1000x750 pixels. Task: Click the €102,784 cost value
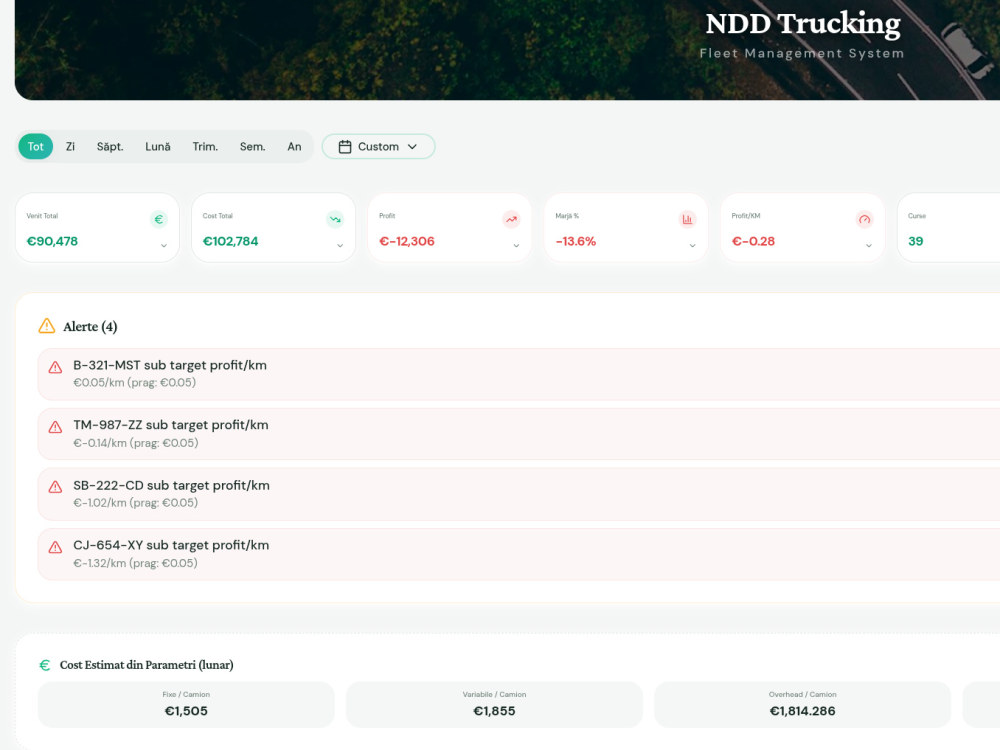(x=230, y=242)
